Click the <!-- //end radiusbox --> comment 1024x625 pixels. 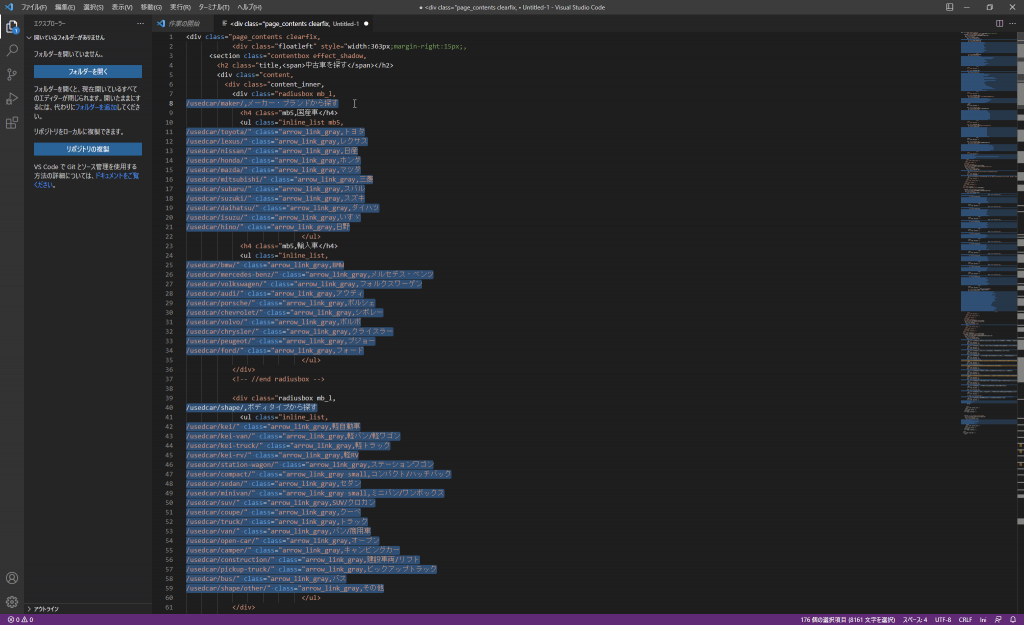pos(278,379)
